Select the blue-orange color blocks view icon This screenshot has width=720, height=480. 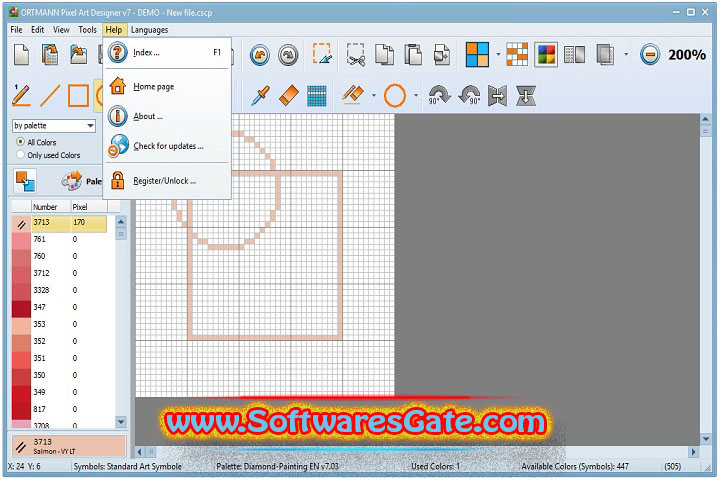(477, 55)
